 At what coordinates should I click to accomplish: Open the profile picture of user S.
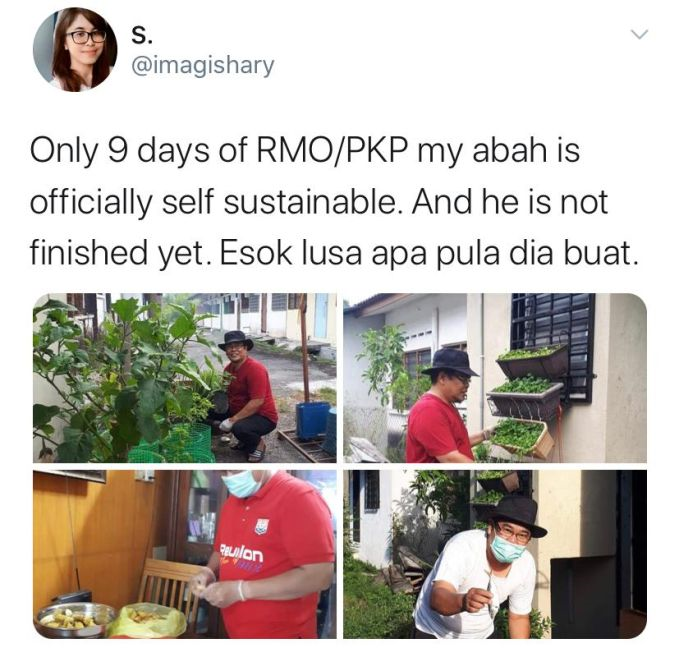coord(75,49)
